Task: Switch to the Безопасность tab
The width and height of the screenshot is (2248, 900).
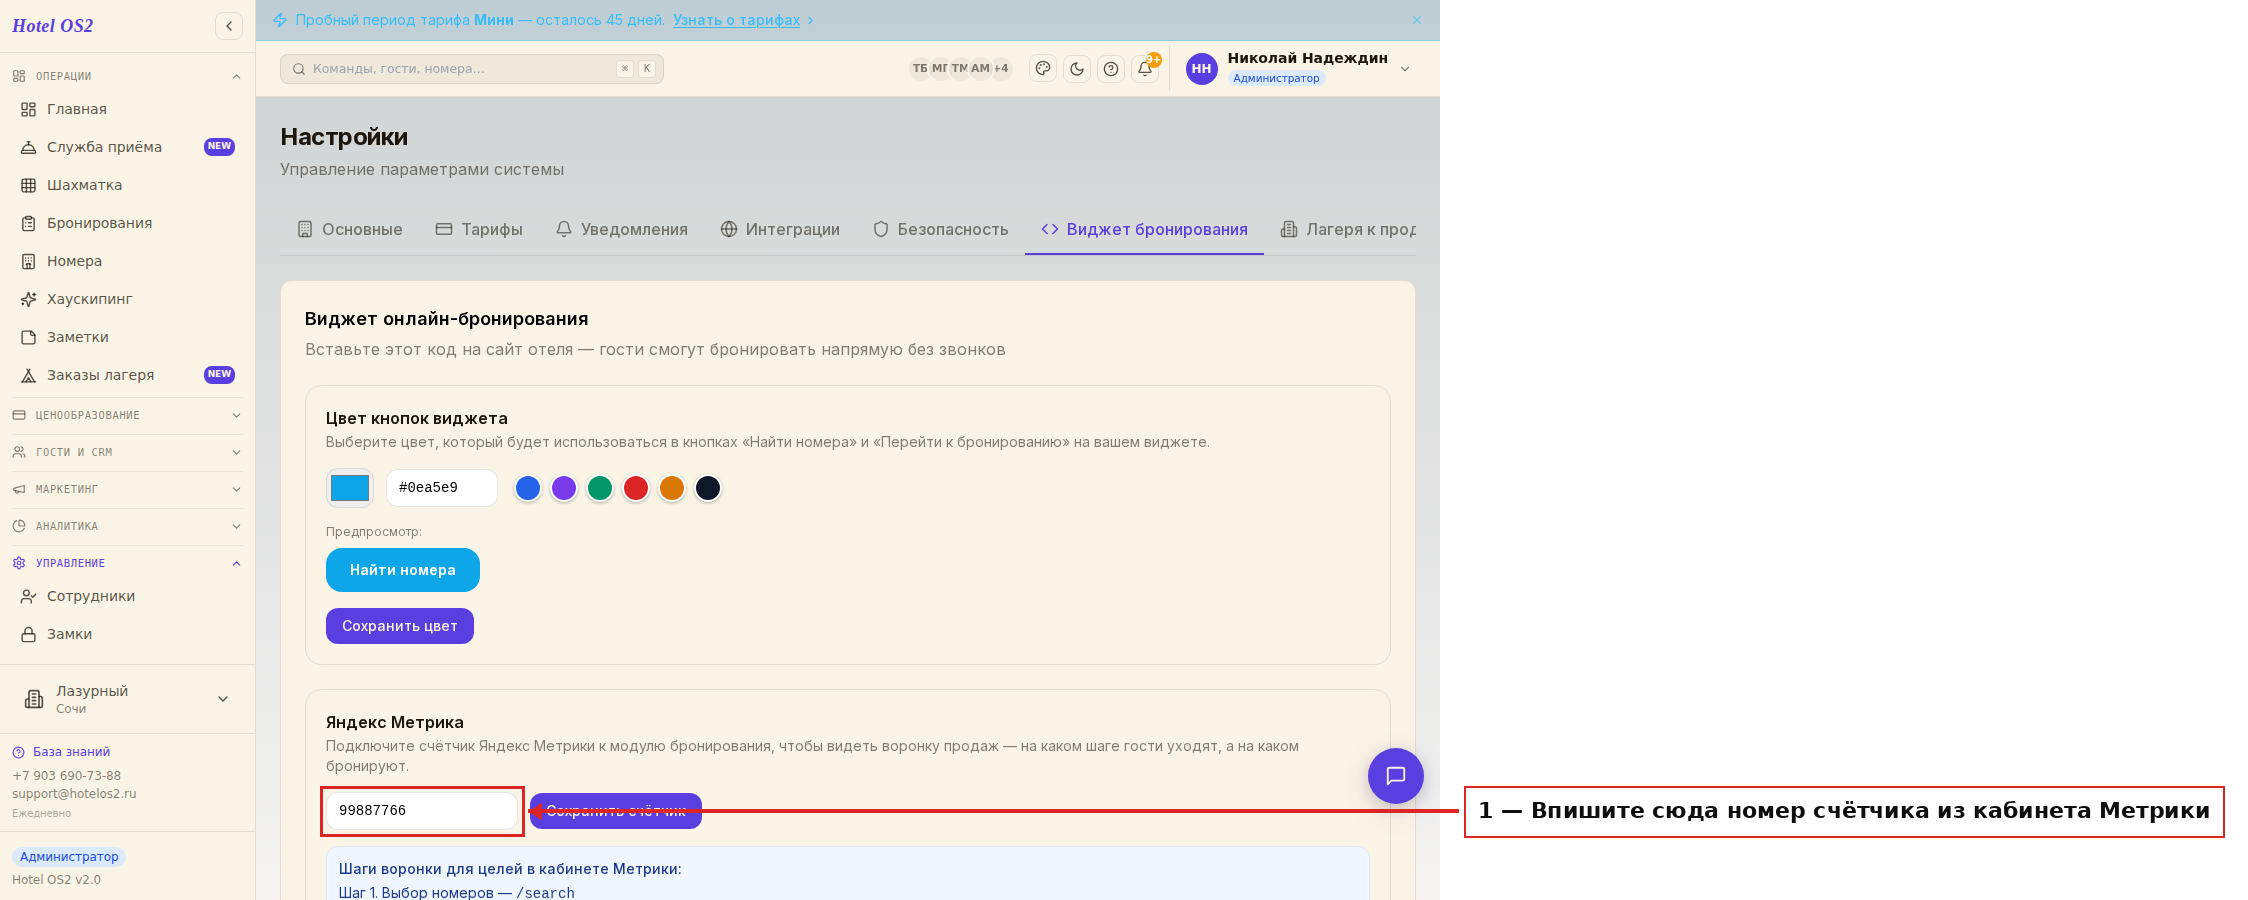Action: point(940,230)
